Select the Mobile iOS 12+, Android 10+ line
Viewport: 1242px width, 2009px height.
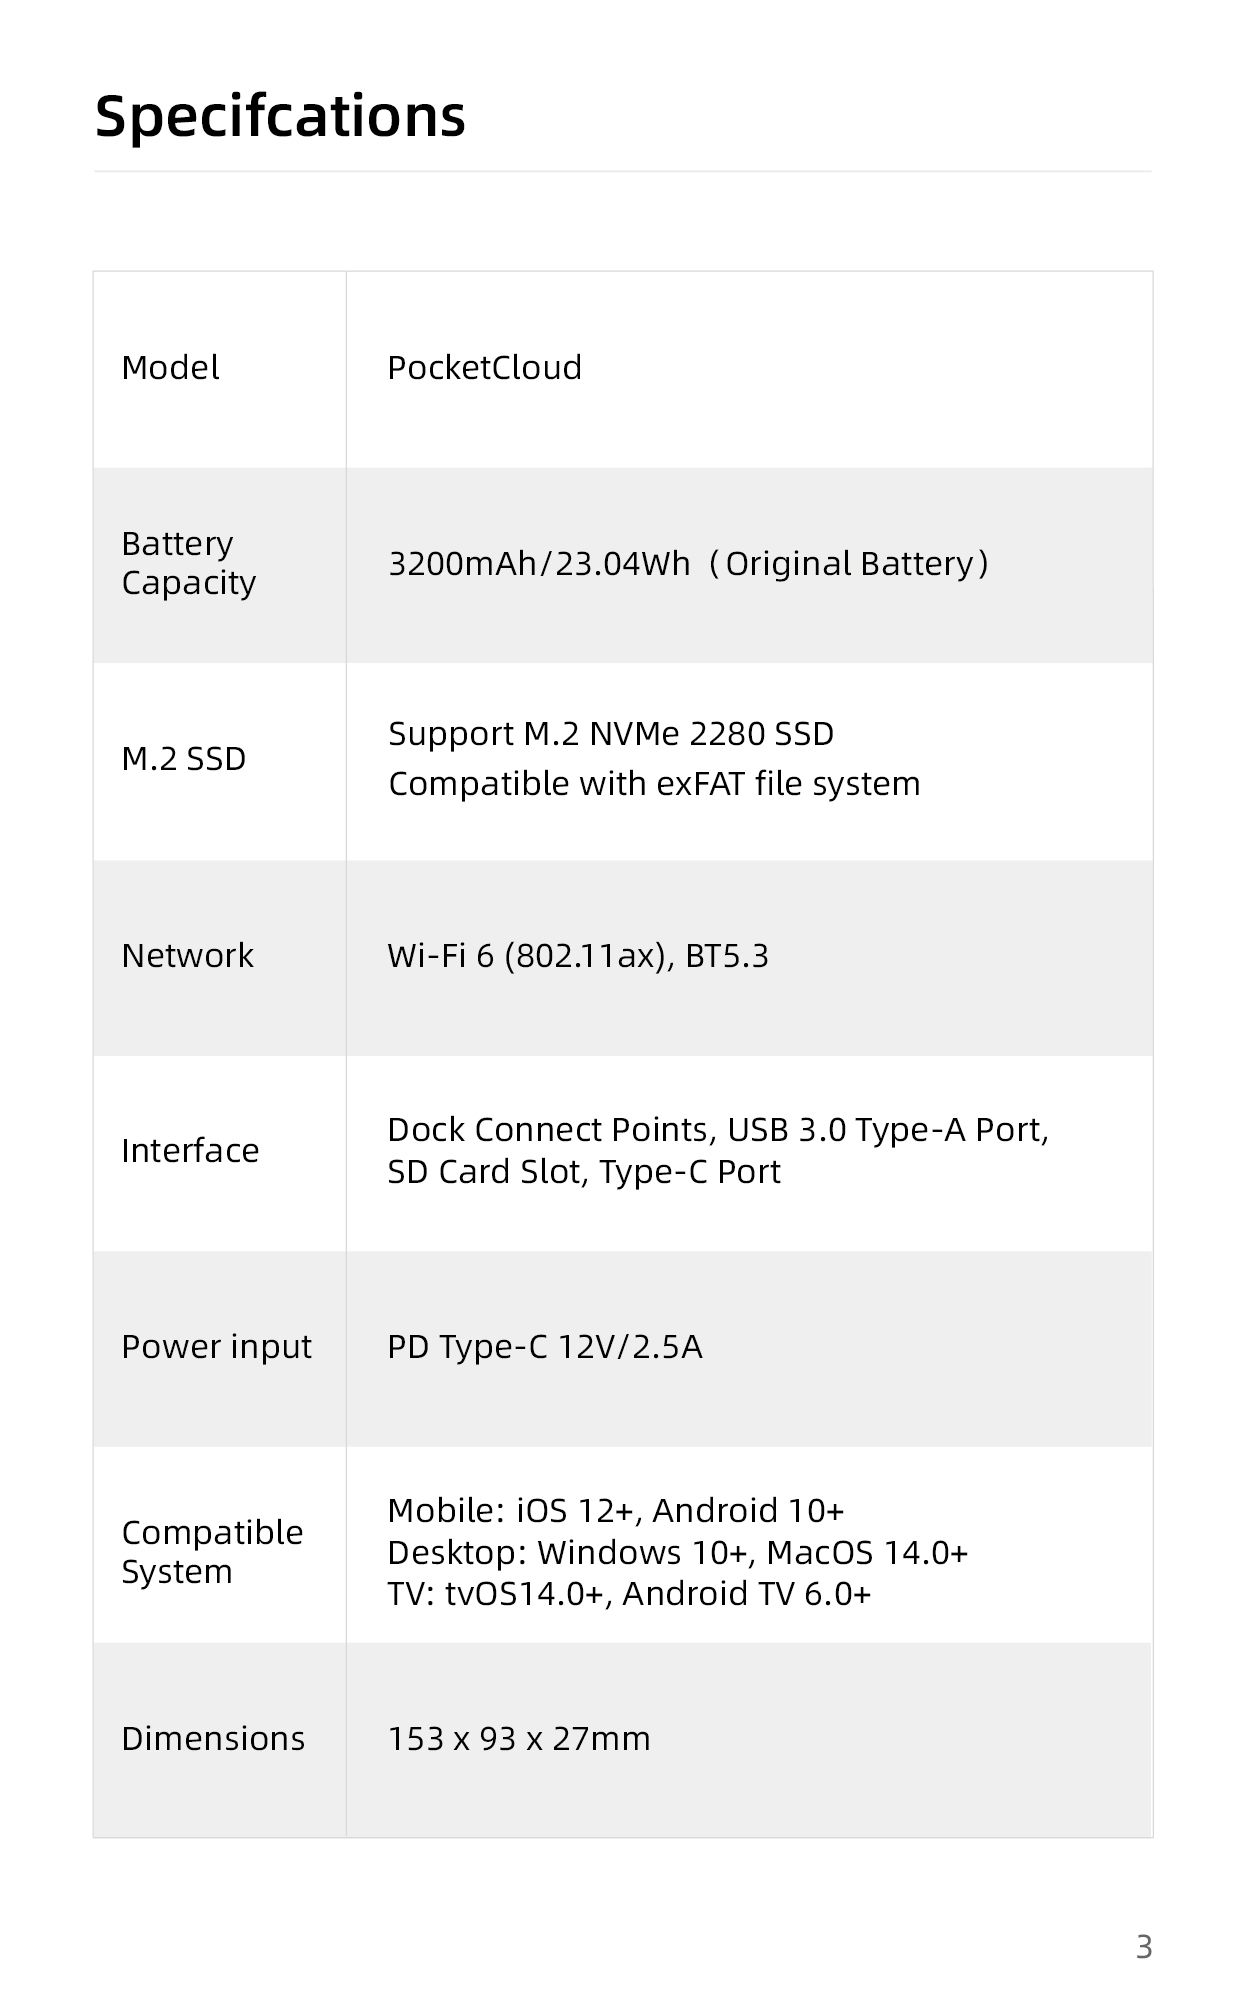click(x=616, y=1510)
